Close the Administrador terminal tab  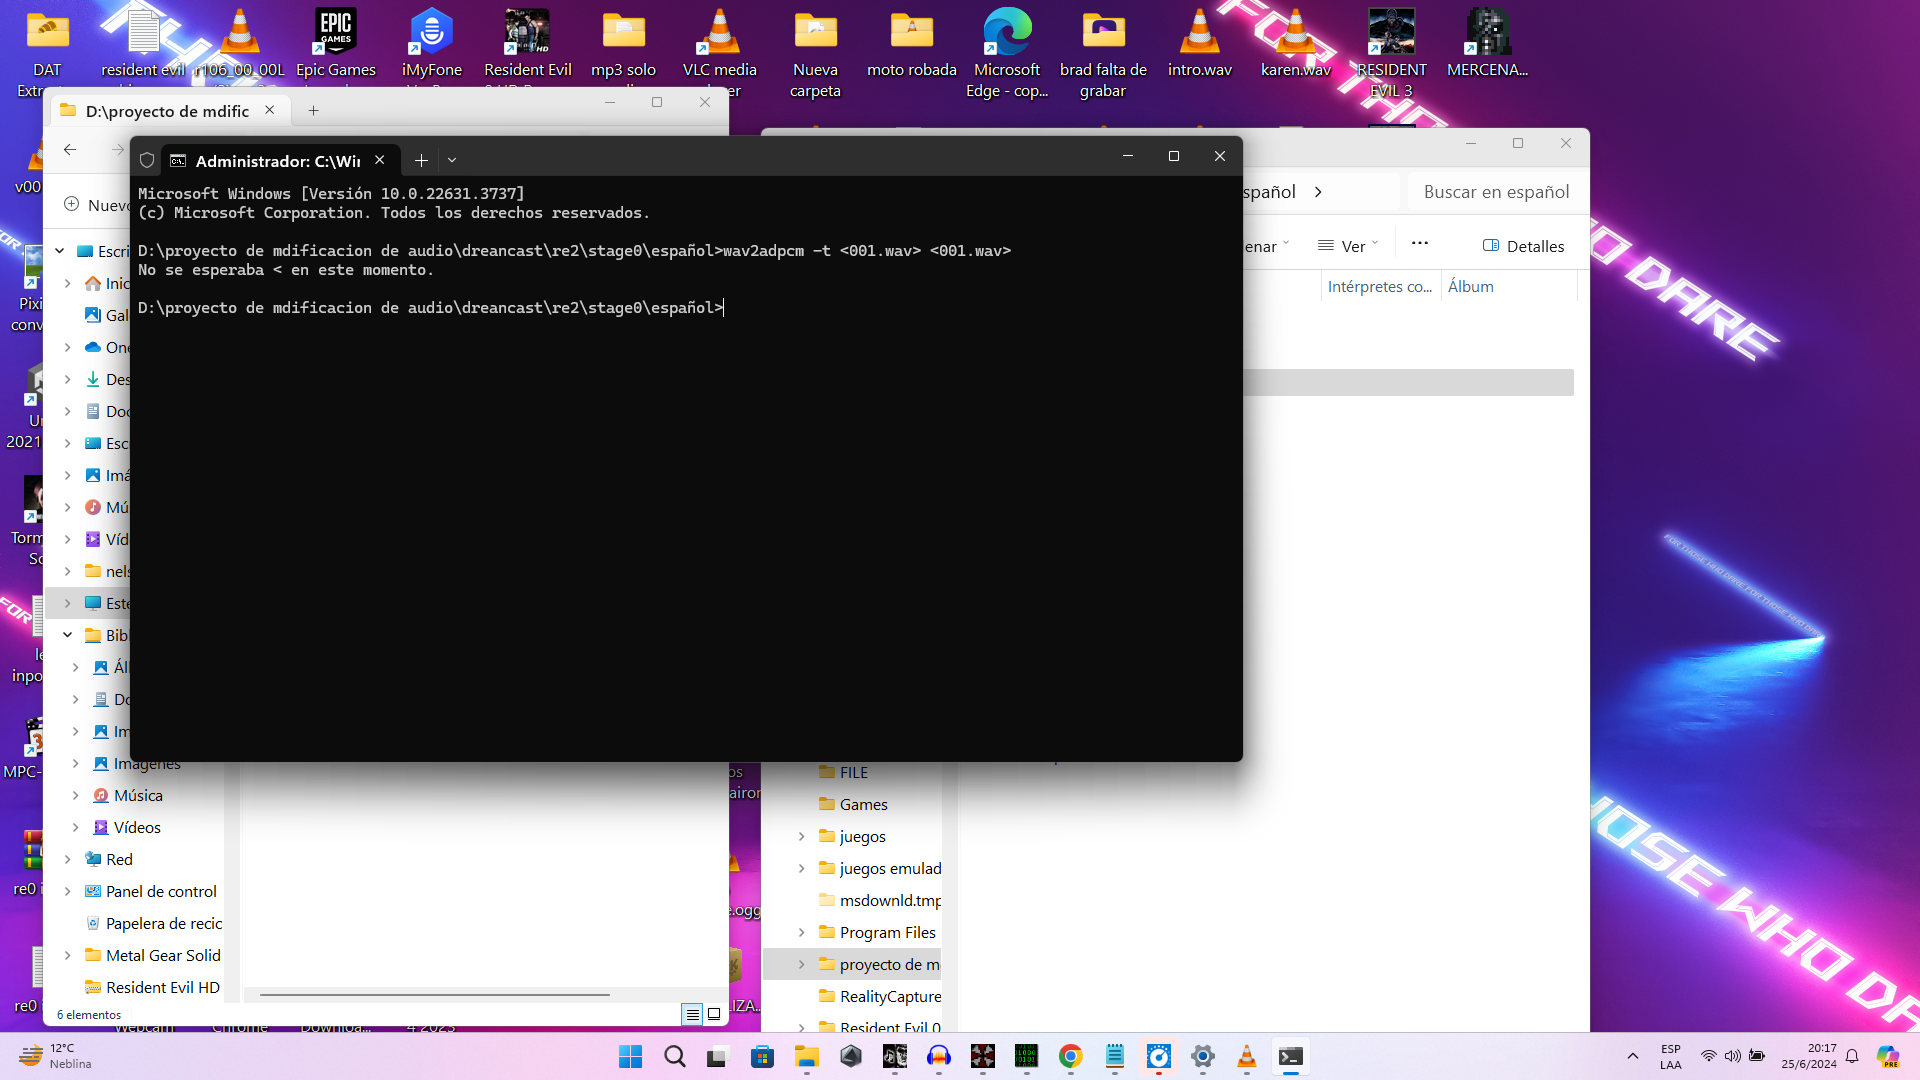380,160
